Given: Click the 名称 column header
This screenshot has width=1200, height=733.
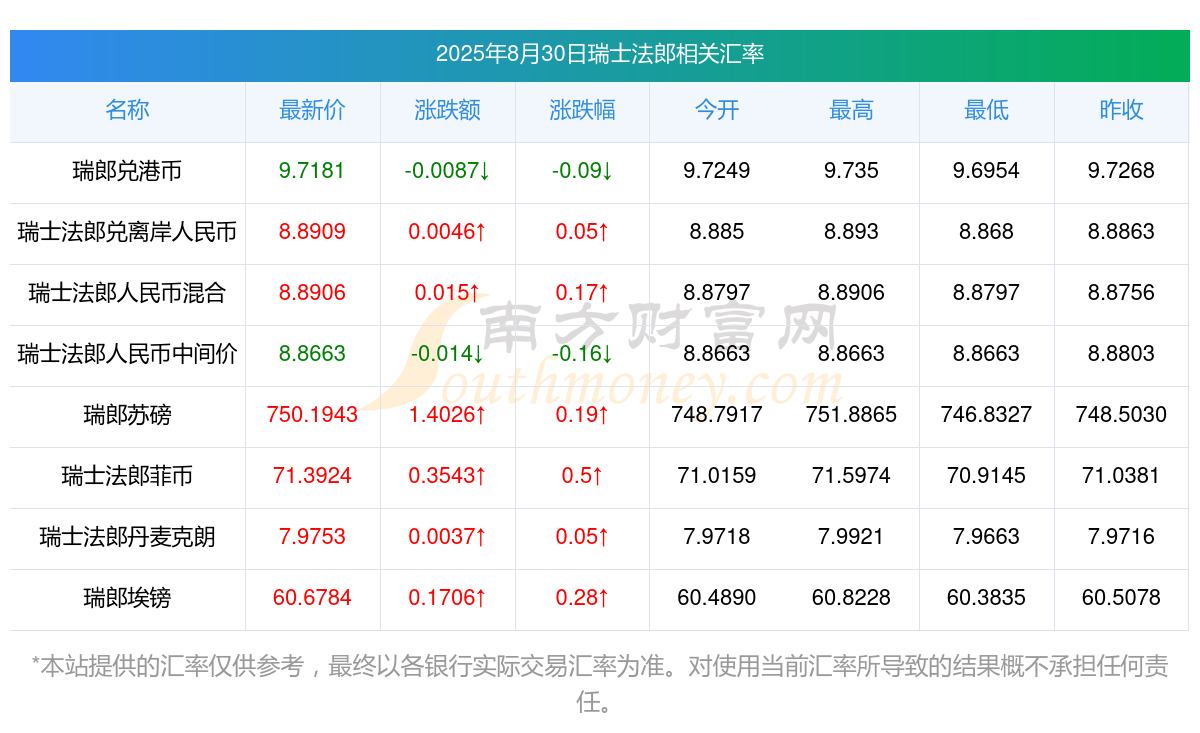Looking at the screenshot, I should pyautogui.click(x=127, y=110).
